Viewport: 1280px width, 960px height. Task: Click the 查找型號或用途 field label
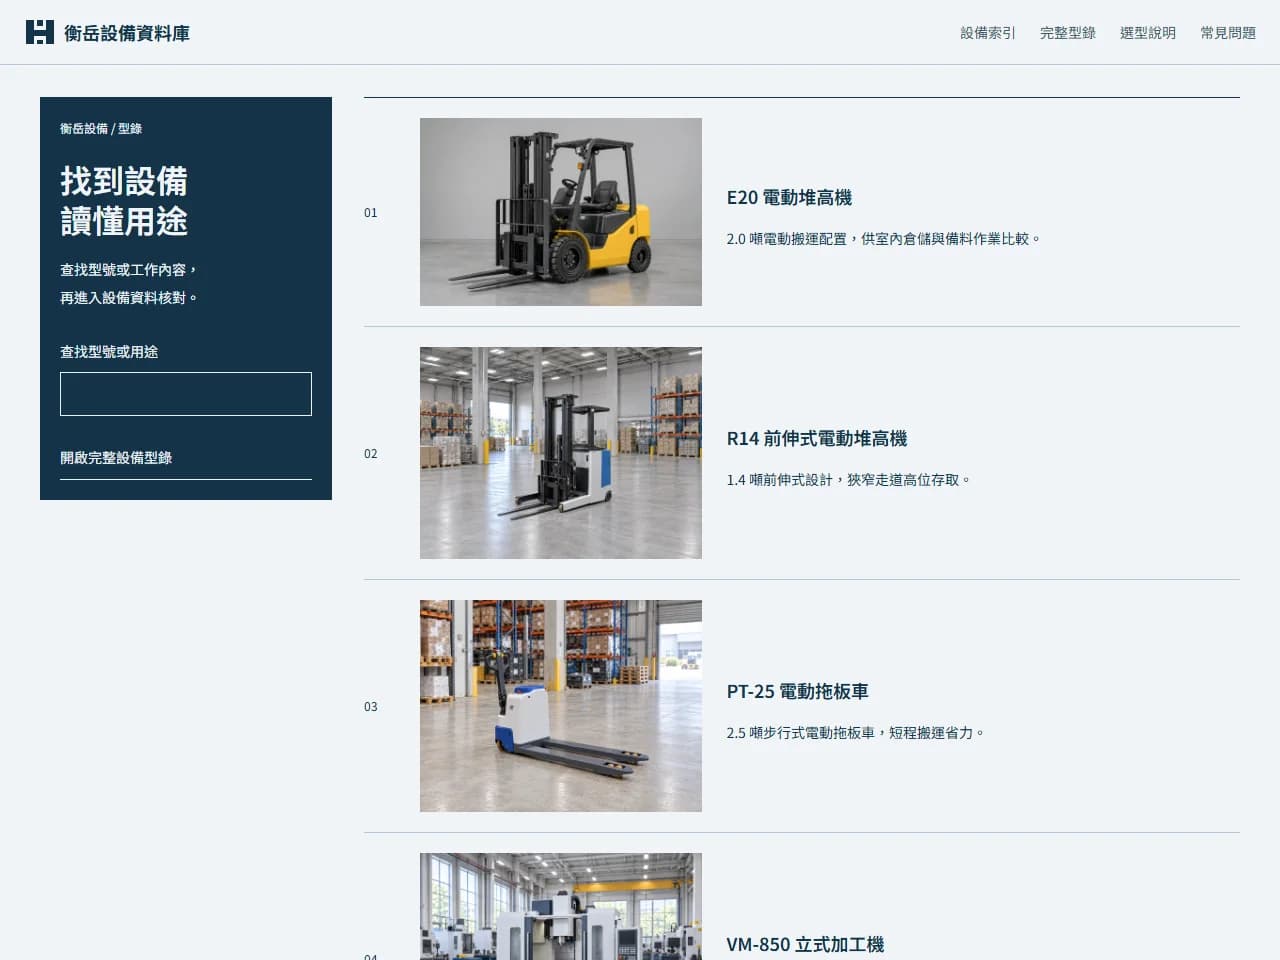point(109,352)
